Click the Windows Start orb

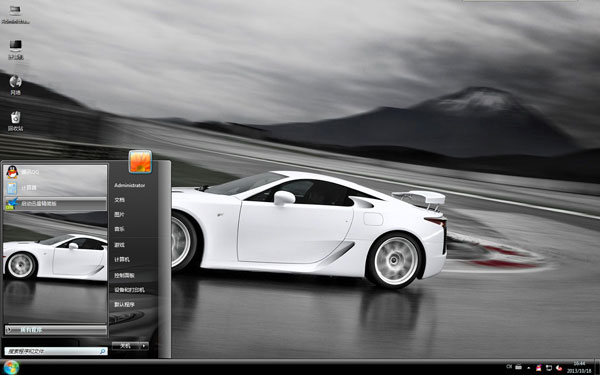[11, 367]
